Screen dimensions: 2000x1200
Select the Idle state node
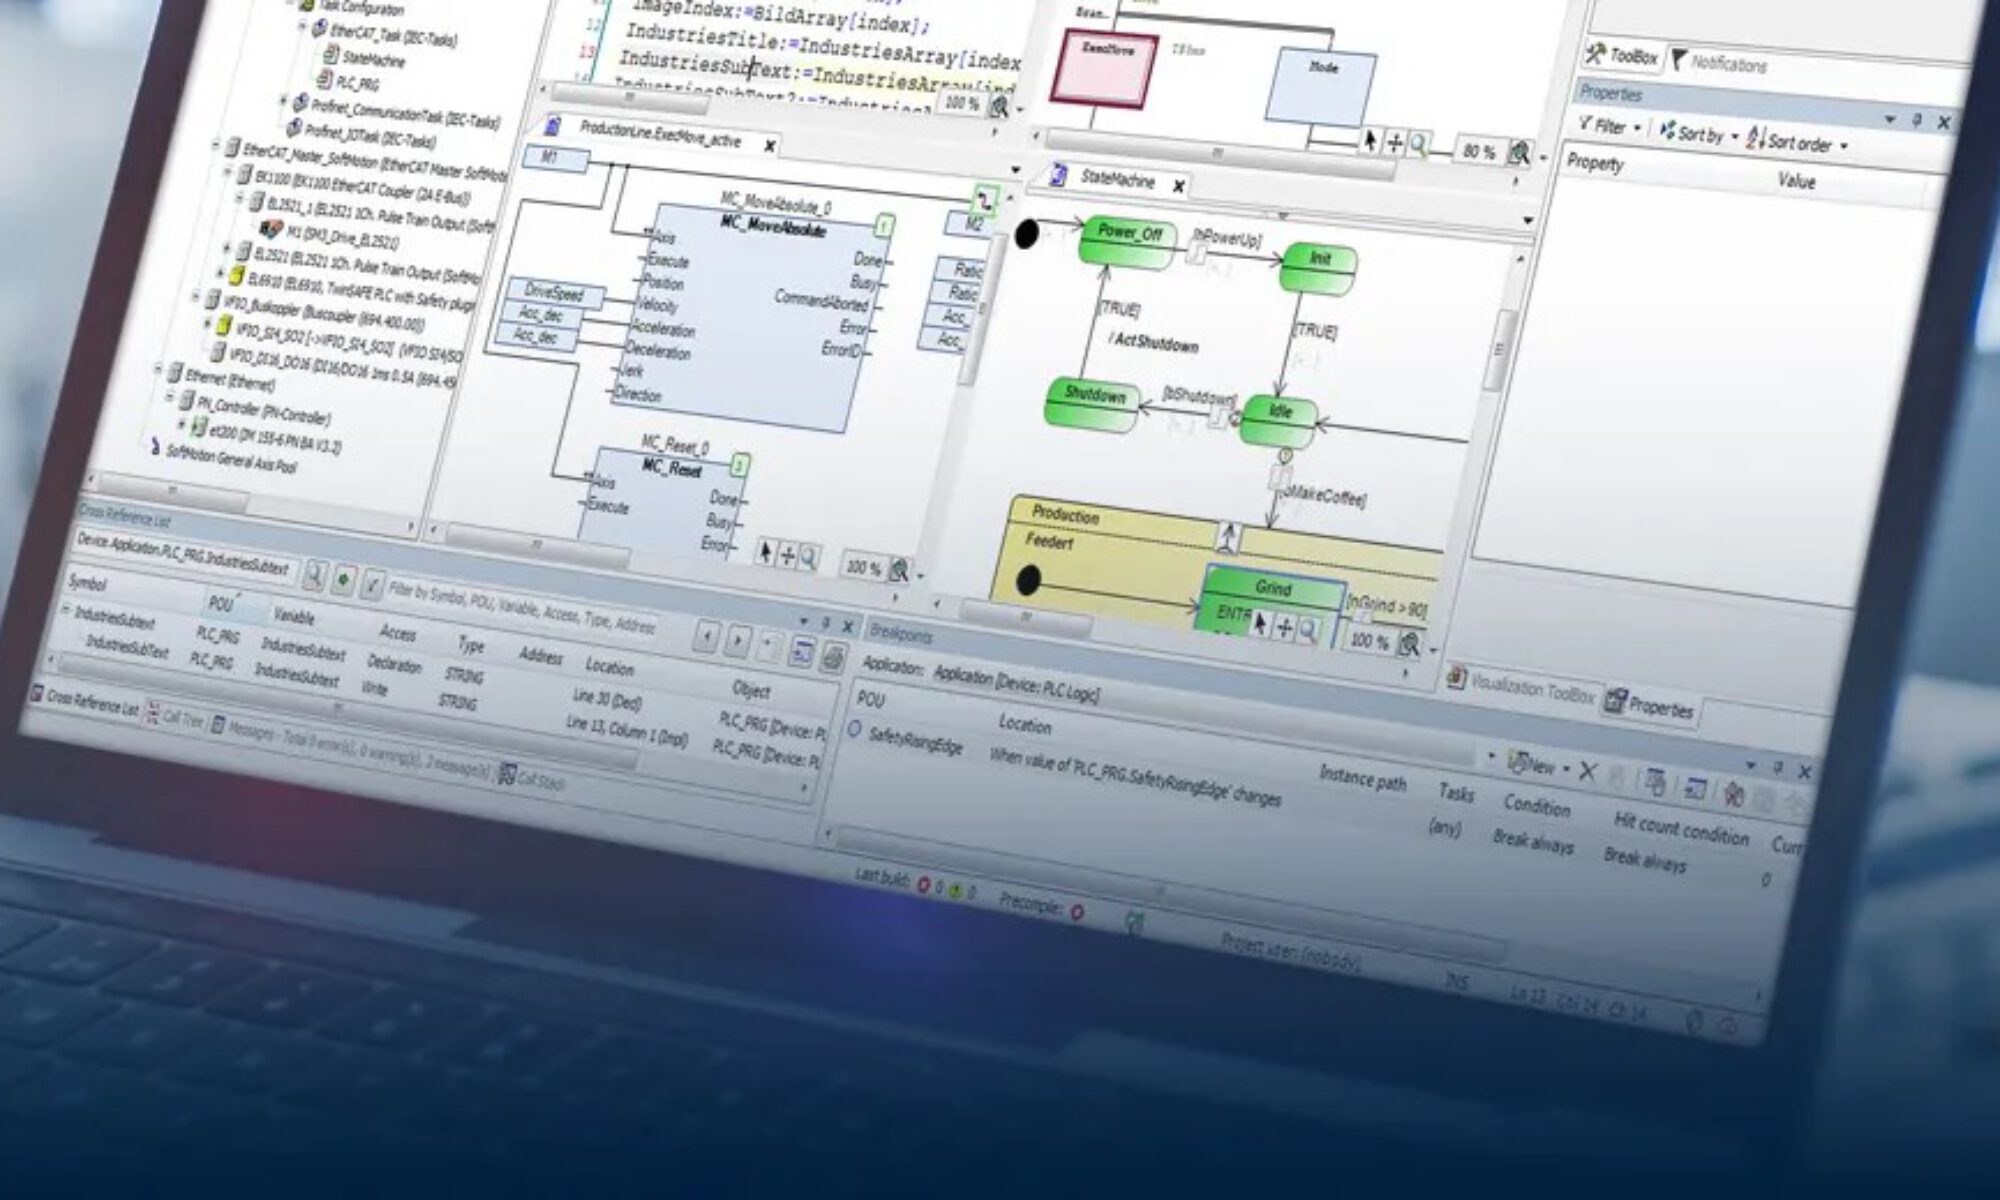tap(1280, 422)
